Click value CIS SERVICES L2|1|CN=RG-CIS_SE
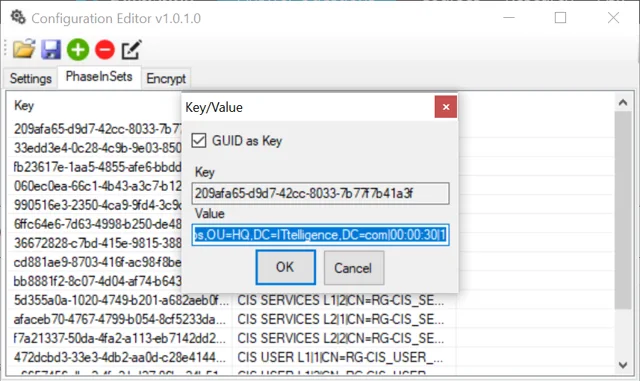 click(x=341, y=319)
